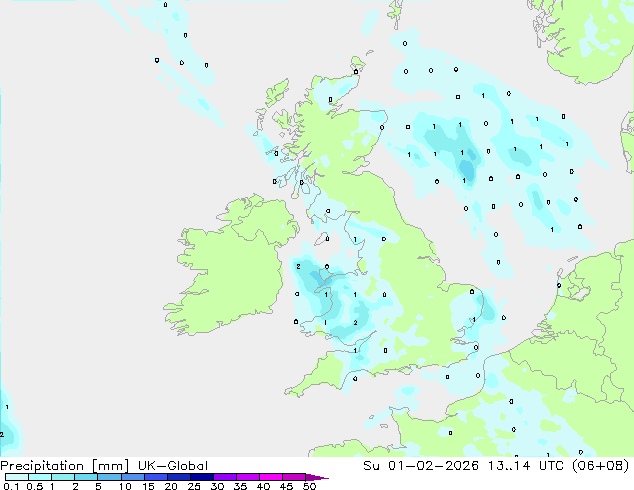Click the '0.5' legend scale label

[x=34, y=486]
